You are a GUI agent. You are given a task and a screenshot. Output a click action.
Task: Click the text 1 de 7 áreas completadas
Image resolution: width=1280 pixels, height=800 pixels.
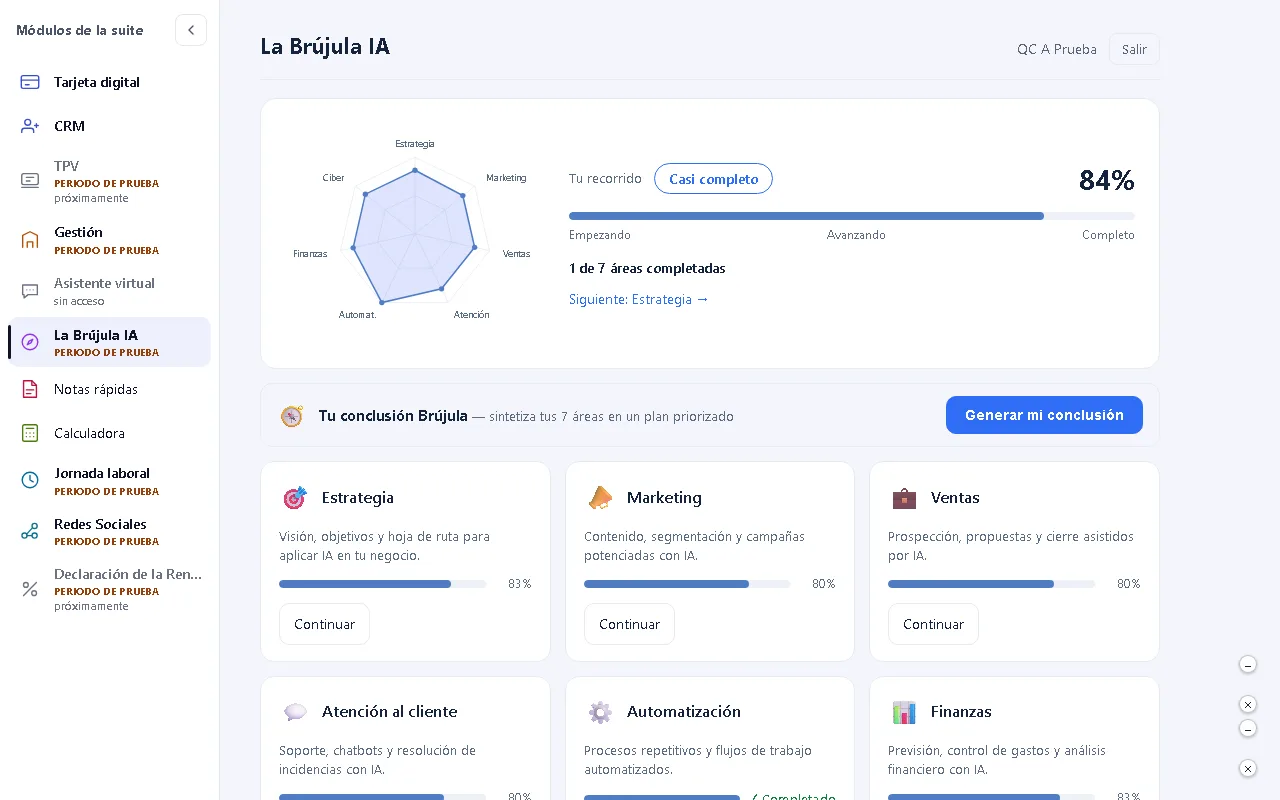coord(647,268)
